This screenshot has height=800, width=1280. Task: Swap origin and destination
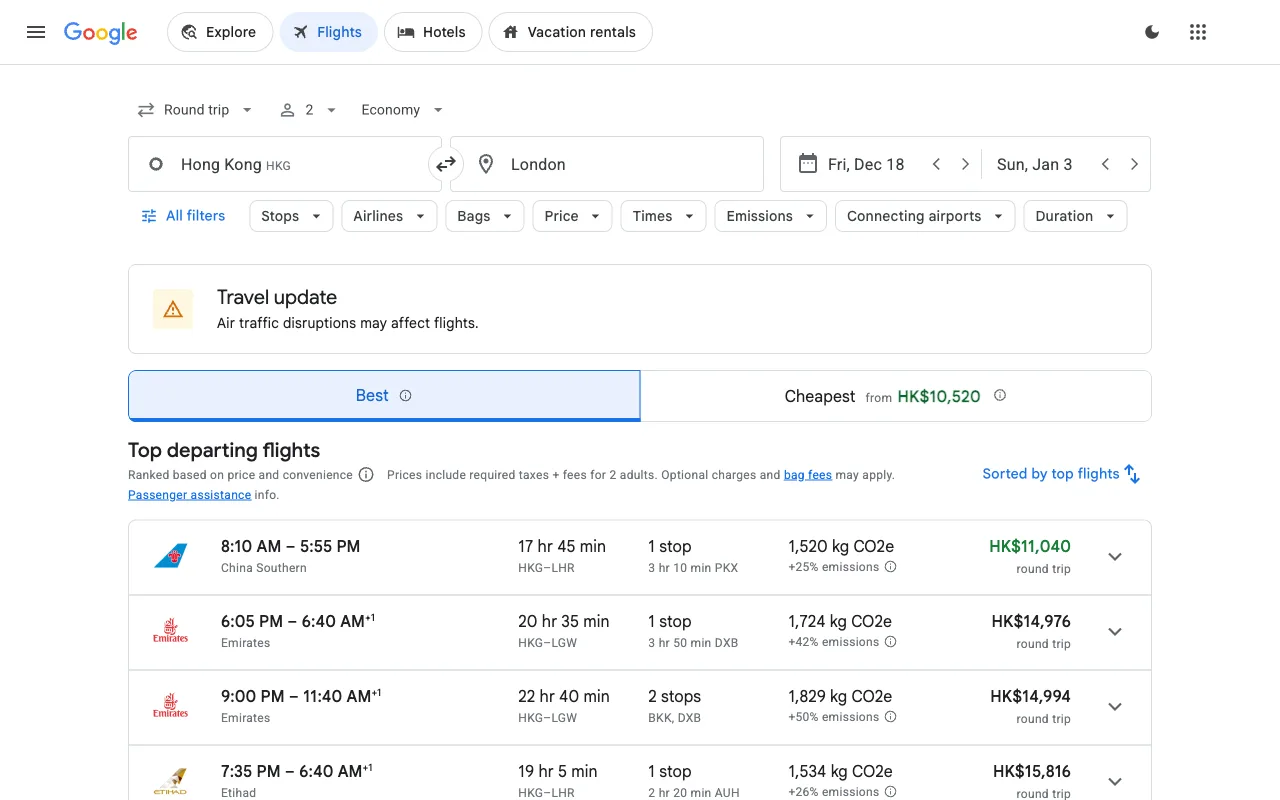[x=446, y=164]
